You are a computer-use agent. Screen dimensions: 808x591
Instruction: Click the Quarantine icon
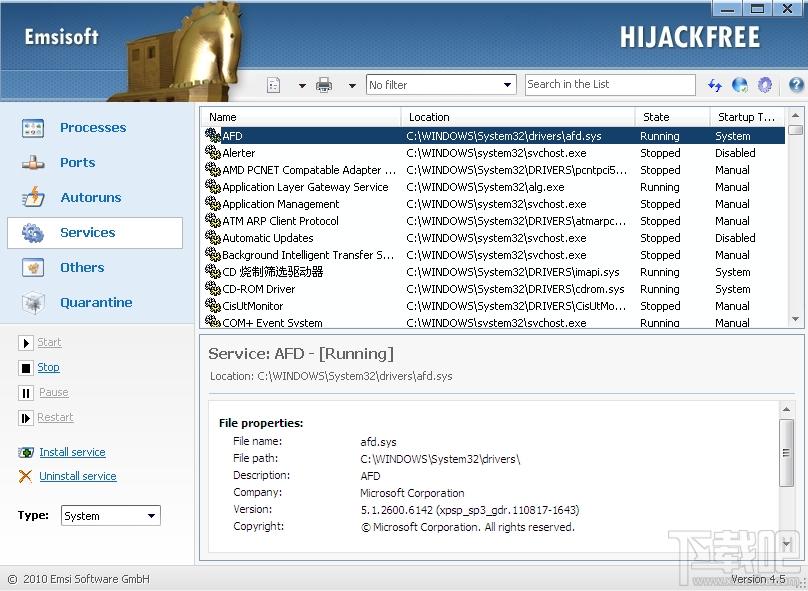[33, 302]
